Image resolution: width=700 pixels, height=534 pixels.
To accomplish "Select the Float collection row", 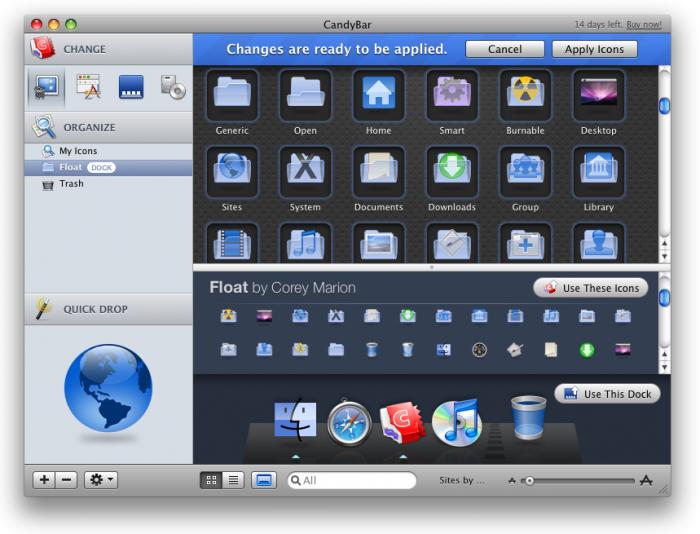I will click(x=108, y=167).
